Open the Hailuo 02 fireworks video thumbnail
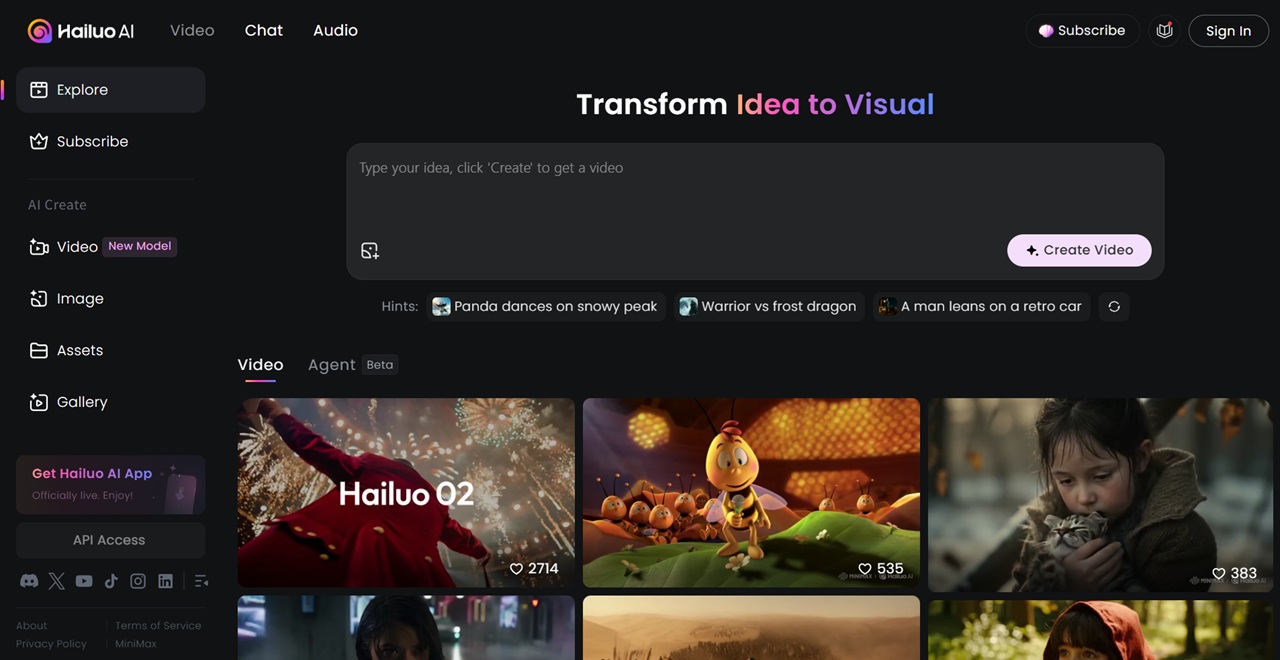Viewport: 1280px width, 660px height. (x=406, y=493)
